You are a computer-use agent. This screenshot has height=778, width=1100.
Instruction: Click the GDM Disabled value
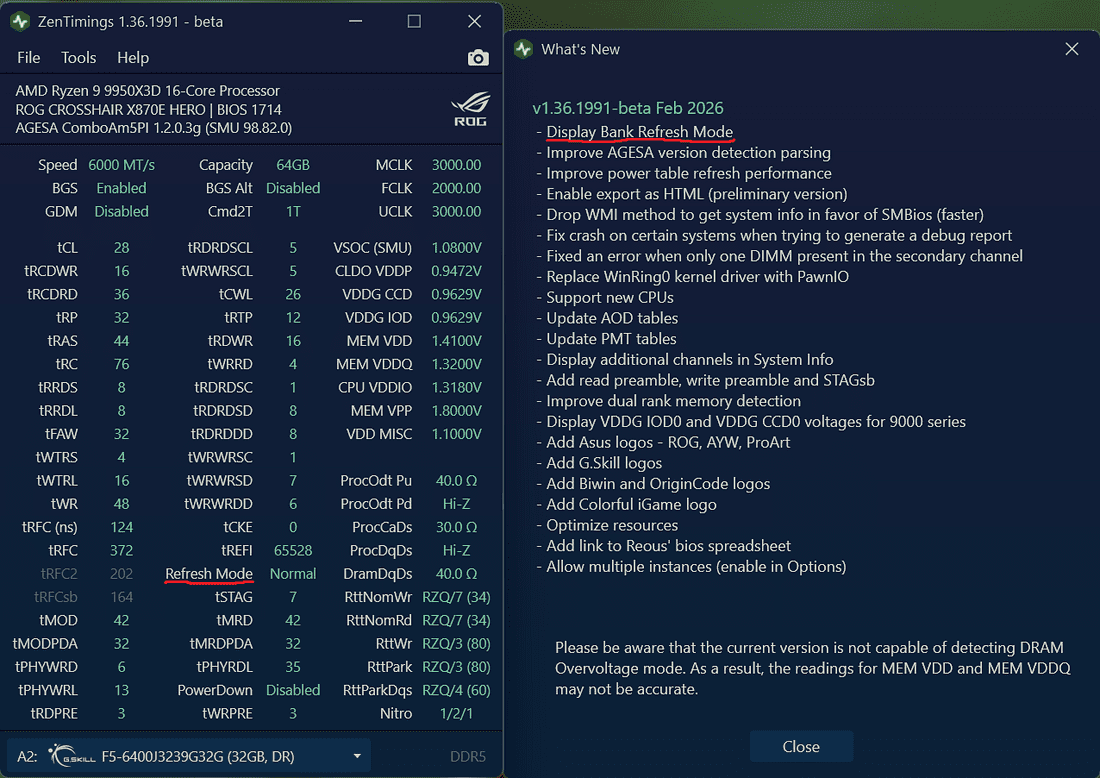tap(121, 211)
